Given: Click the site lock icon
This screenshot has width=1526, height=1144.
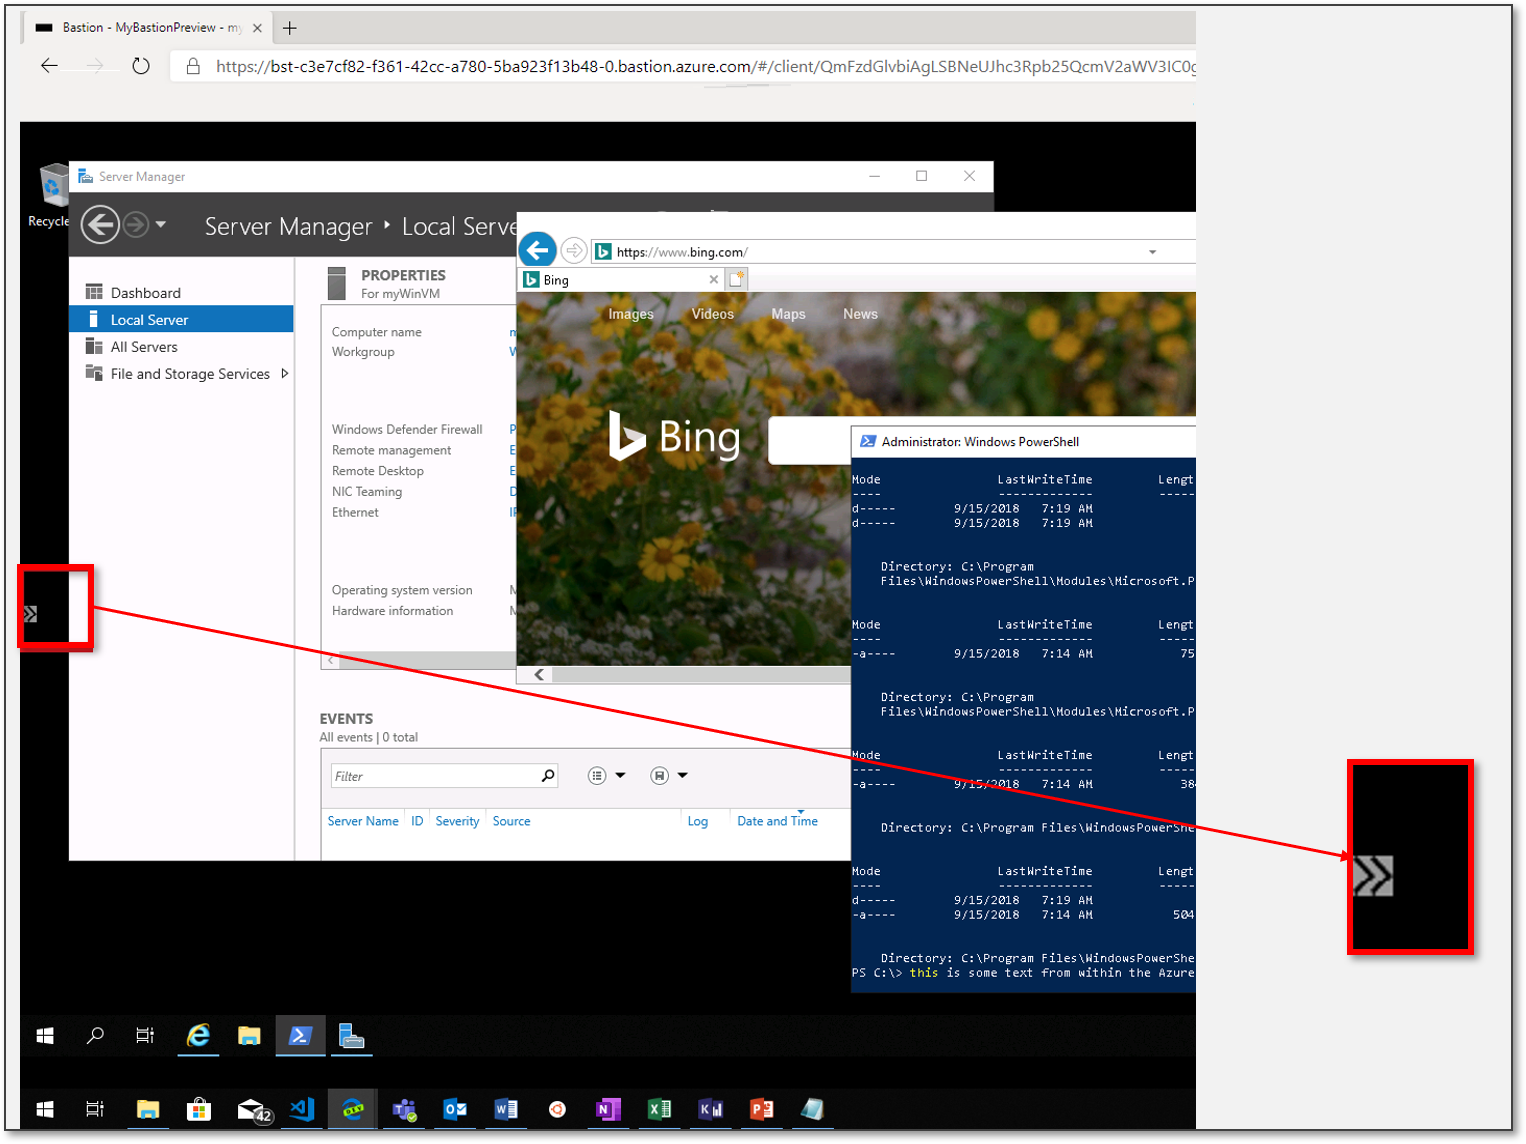Looking at the screenshot, I should tap(193, 66).
